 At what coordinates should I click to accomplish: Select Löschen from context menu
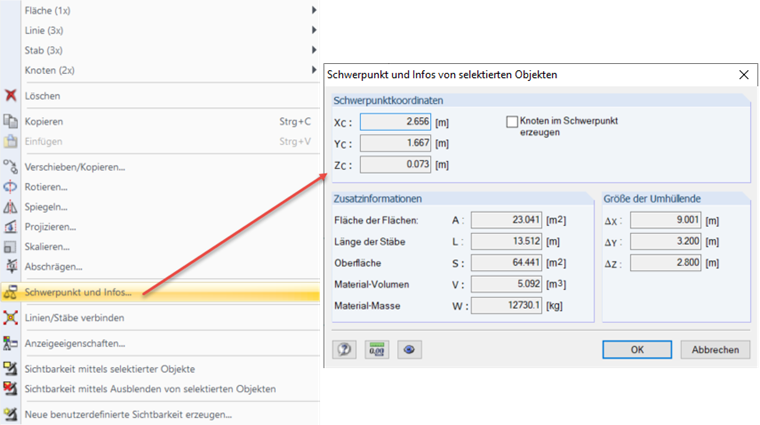point(160,96)
